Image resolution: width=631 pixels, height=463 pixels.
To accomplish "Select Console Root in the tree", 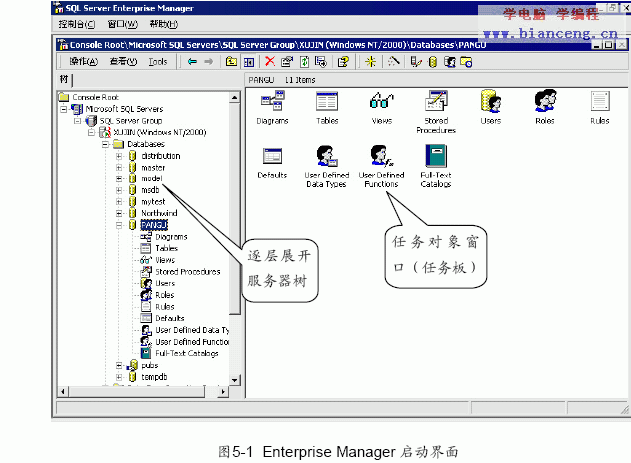I will pyautogui.click(x=95, y=97).
